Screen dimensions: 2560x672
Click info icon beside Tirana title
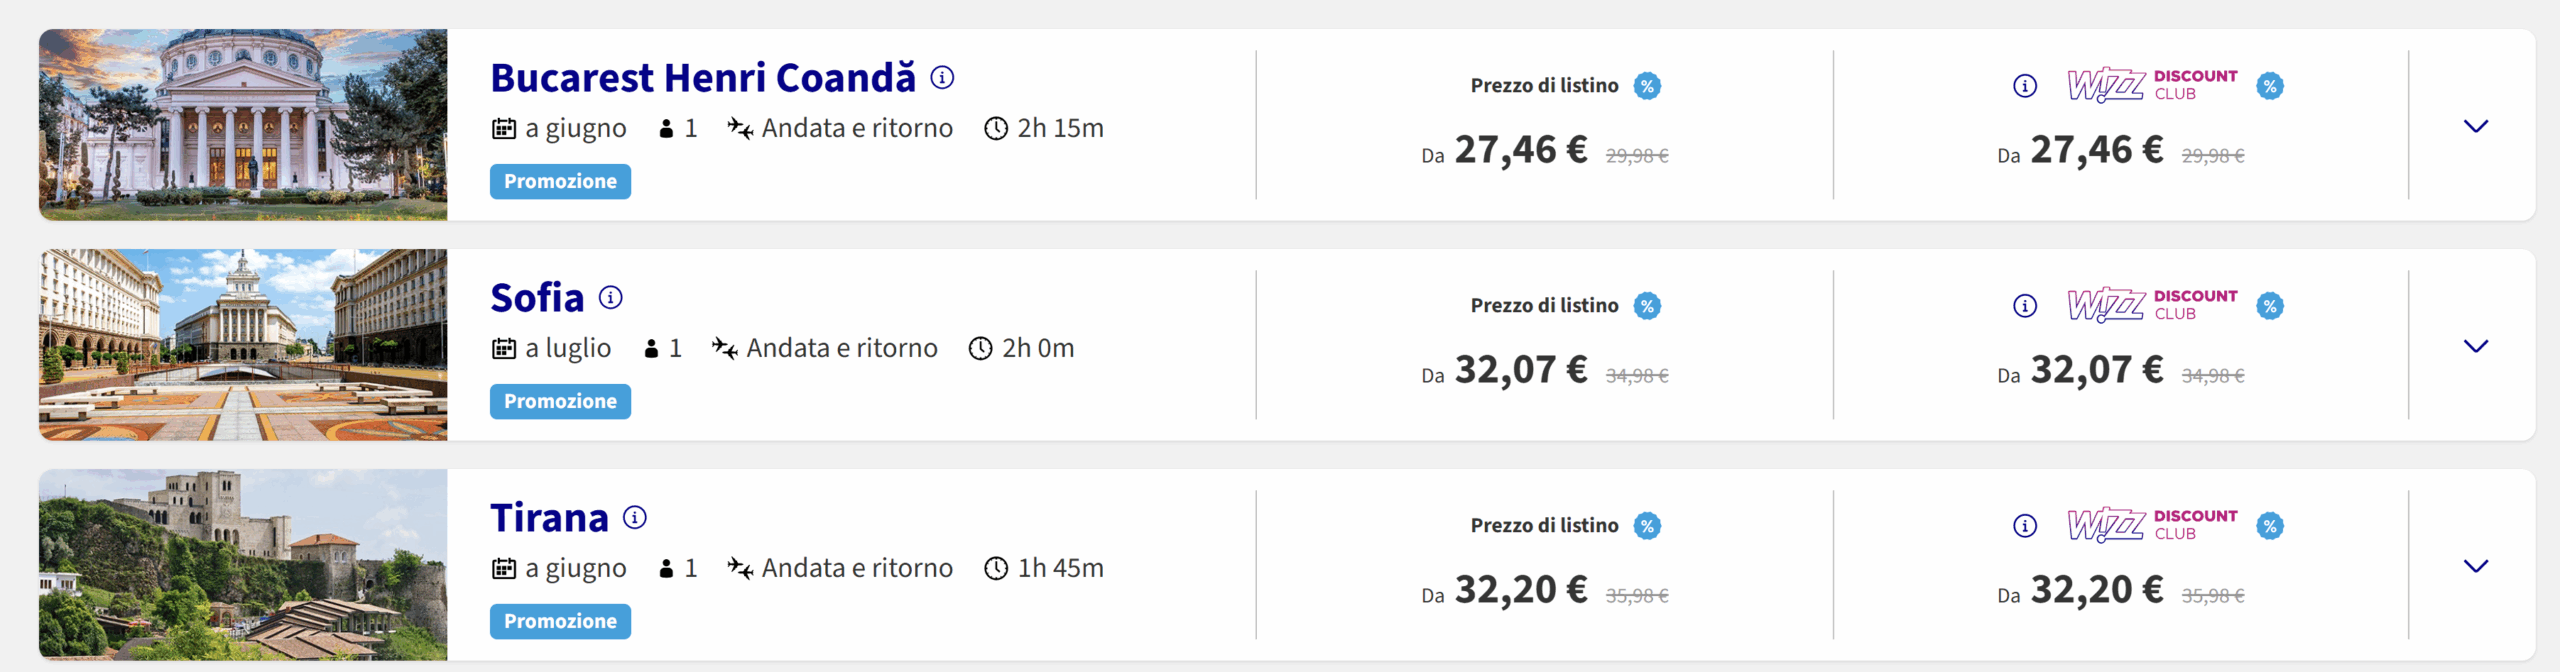pos(635,517)
